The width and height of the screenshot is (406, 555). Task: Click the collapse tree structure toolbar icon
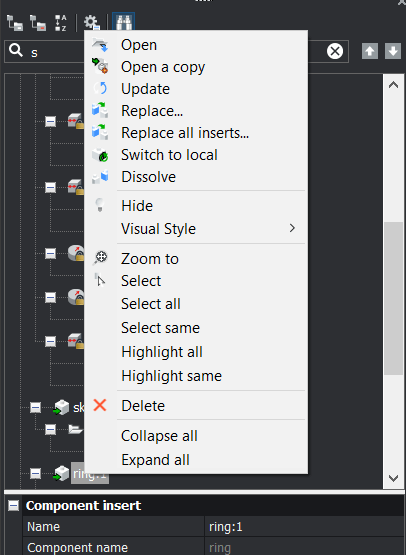tap(38, 23)
